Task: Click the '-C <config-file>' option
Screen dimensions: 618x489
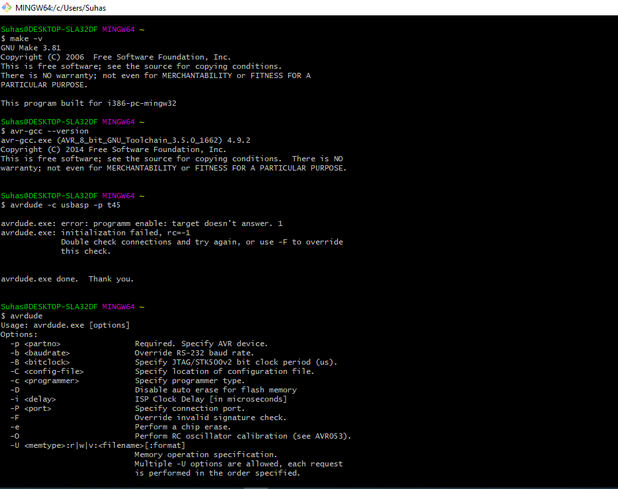Action: pyautogui.click(x=47, y=372)
